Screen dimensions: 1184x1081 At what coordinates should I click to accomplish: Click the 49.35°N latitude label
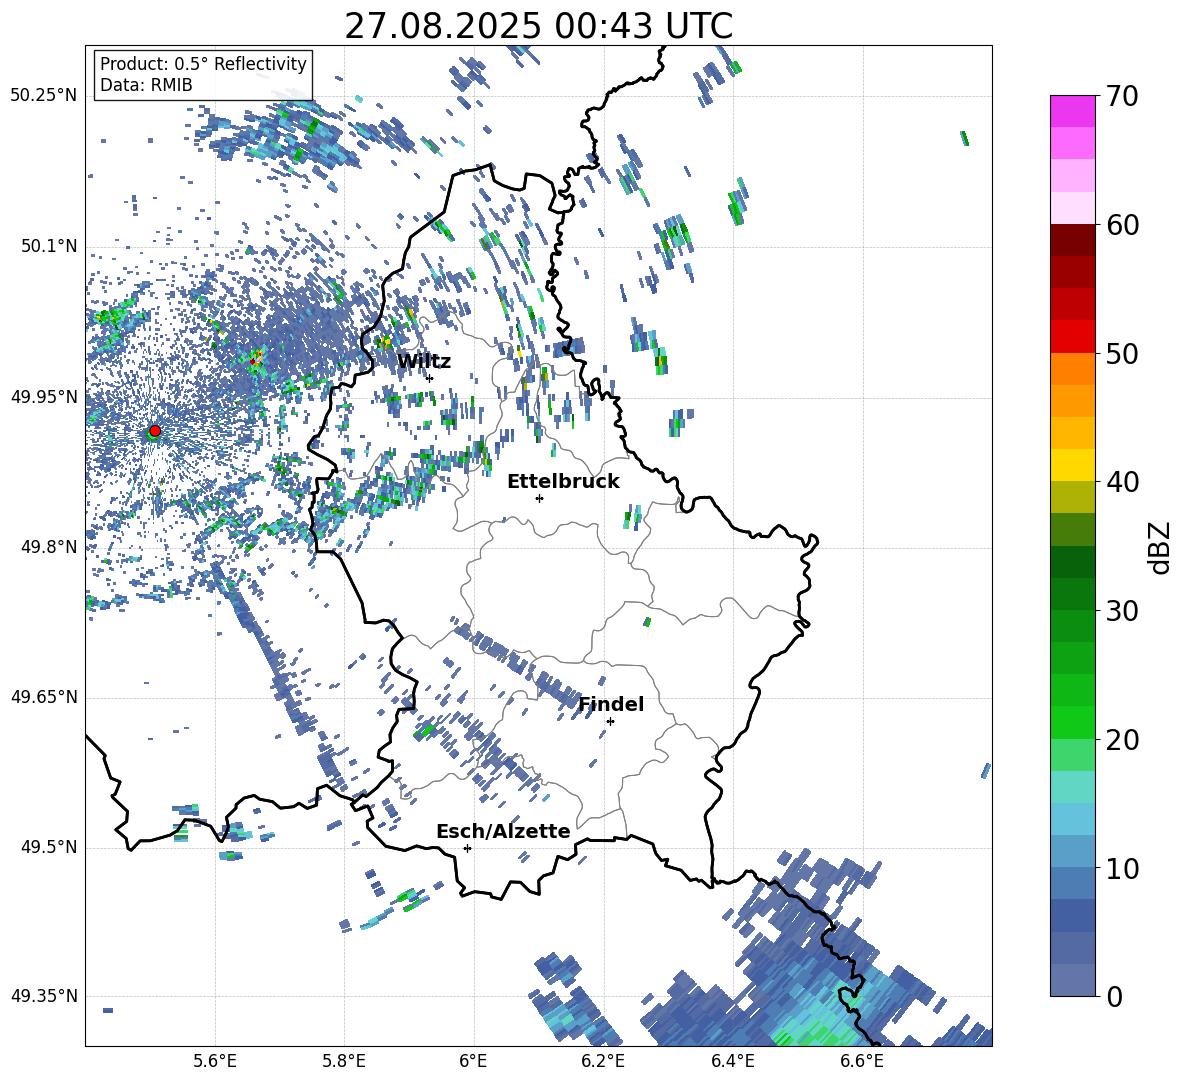(44, 996)
